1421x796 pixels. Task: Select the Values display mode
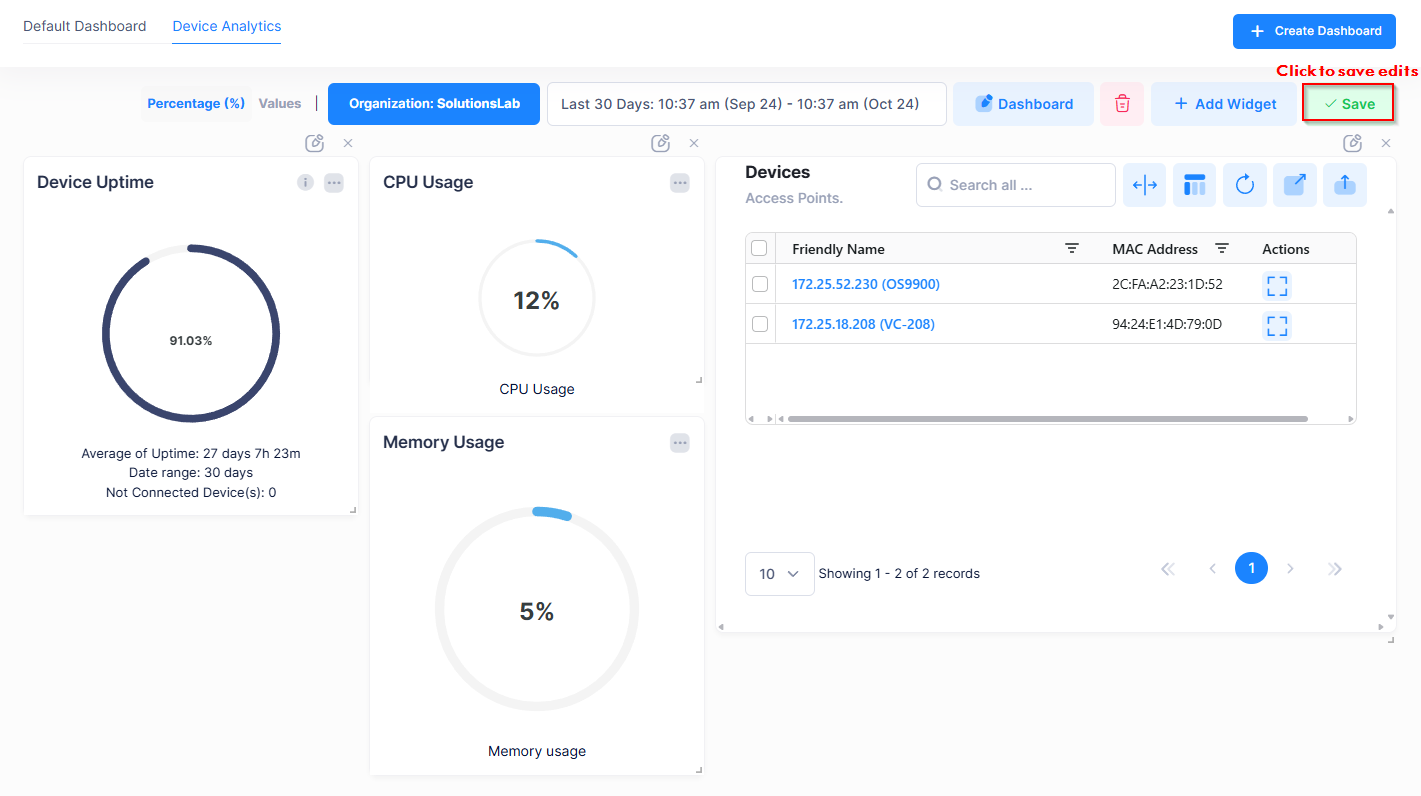coord(280,104)
